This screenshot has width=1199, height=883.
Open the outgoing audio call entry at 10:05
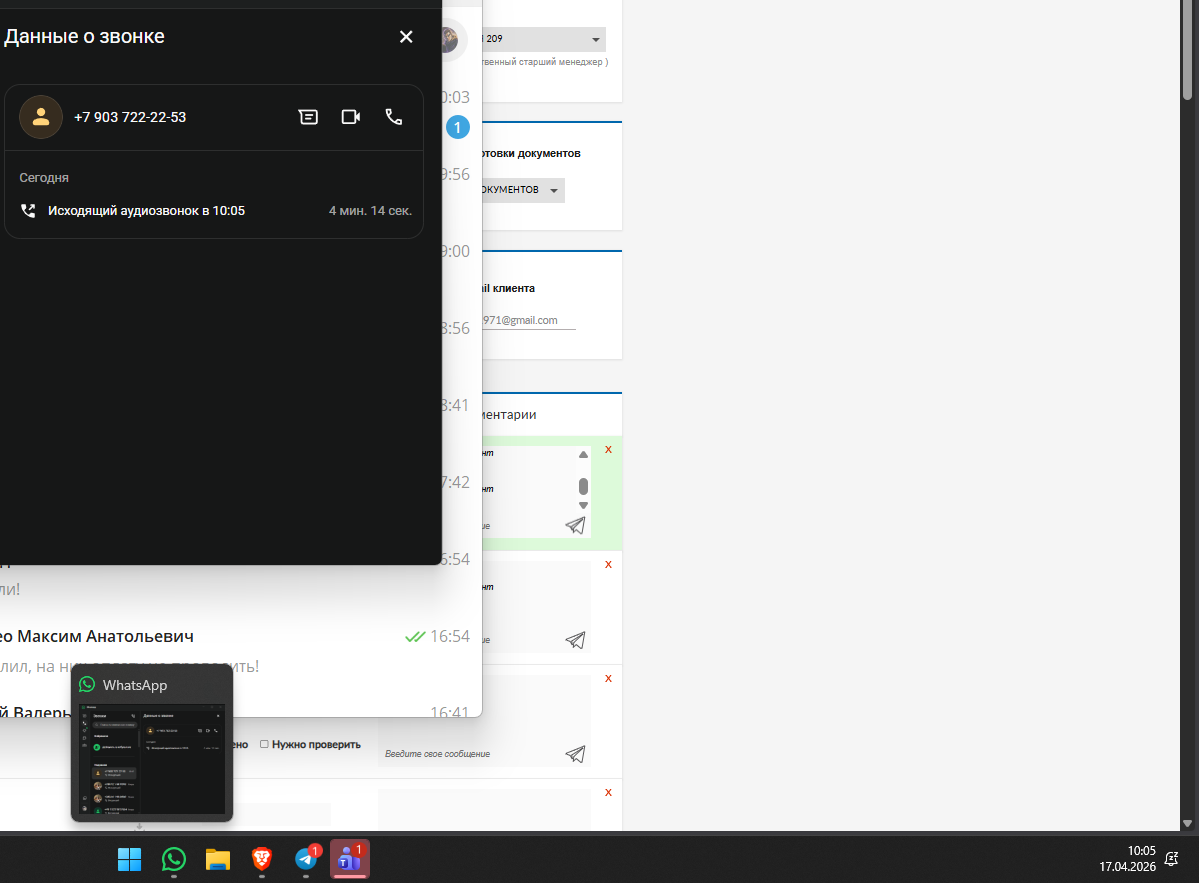click(x=214, y=211)
